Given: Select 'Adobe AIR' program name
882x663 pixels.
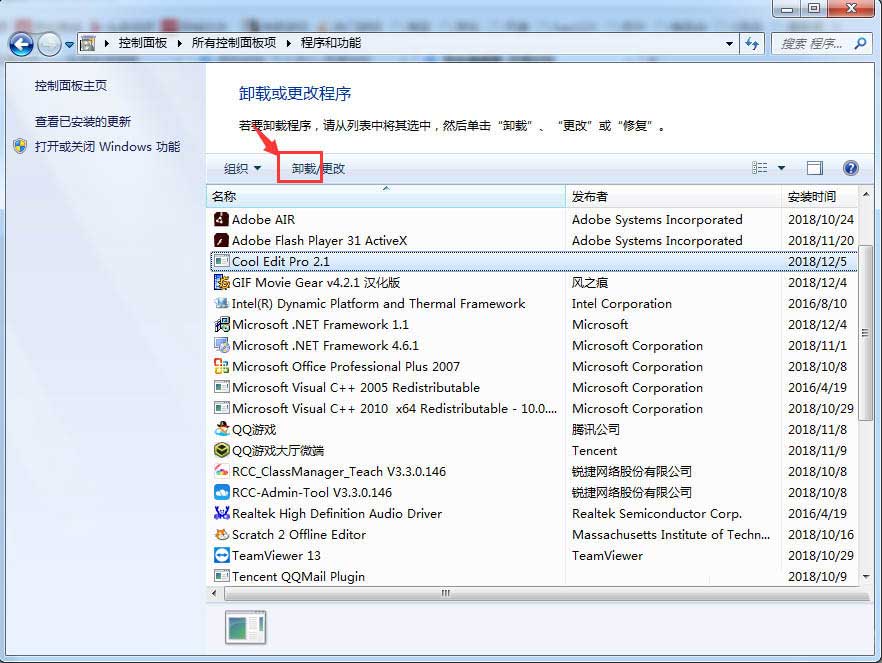Looking at the screenshot, I should [x=263, y=219].
